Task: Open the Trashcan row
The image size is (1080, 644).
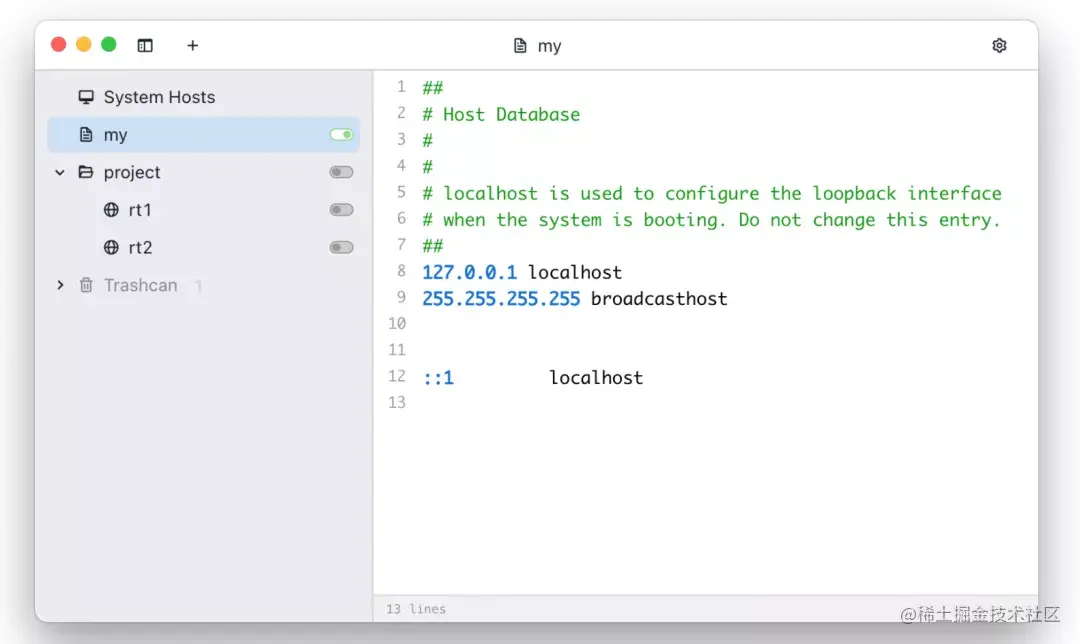Action: click(x=204, y=284)
